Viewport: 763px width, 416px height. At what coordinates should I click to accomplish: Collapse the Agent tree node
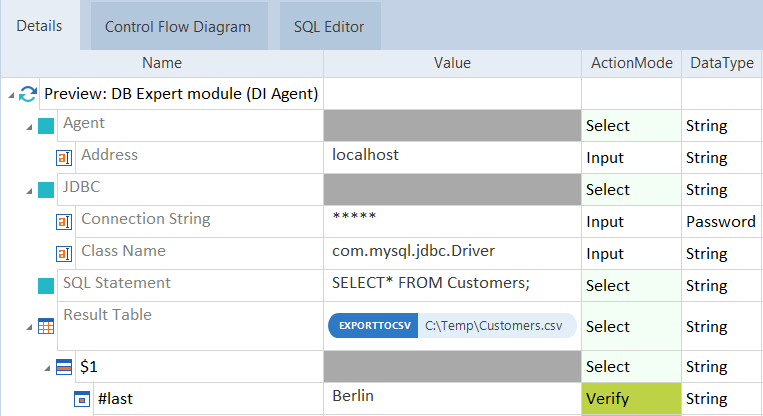tap(28, 127)
